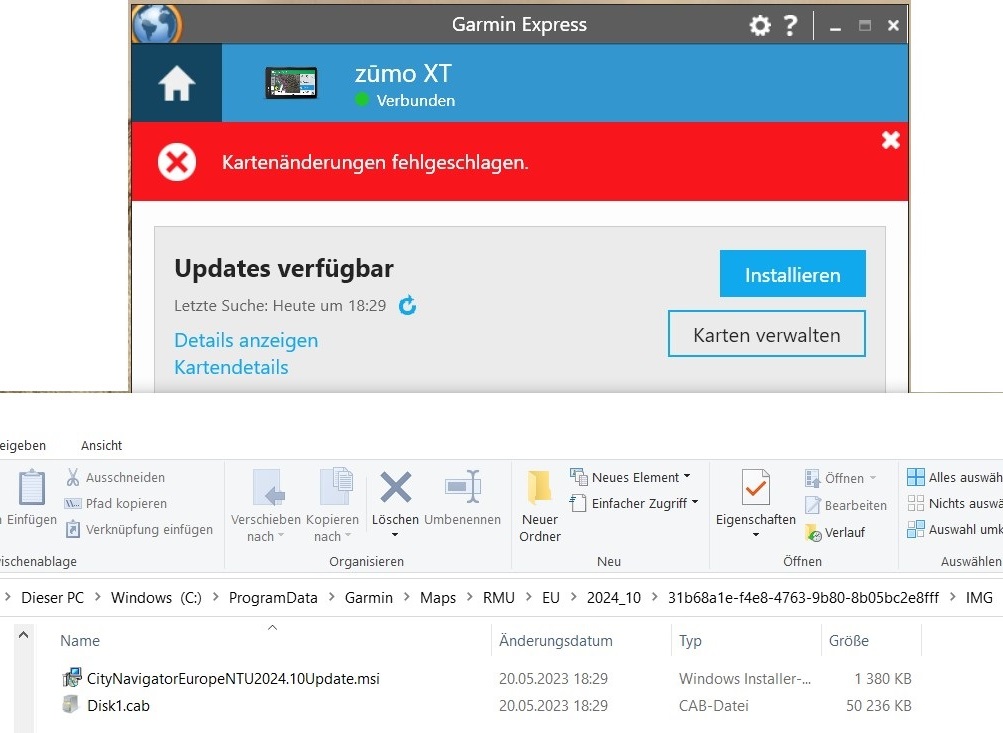The width and height of the screenshot is (1003, 733).
Task: Sort files by the Größe column
Action: (x=848, y=641)
